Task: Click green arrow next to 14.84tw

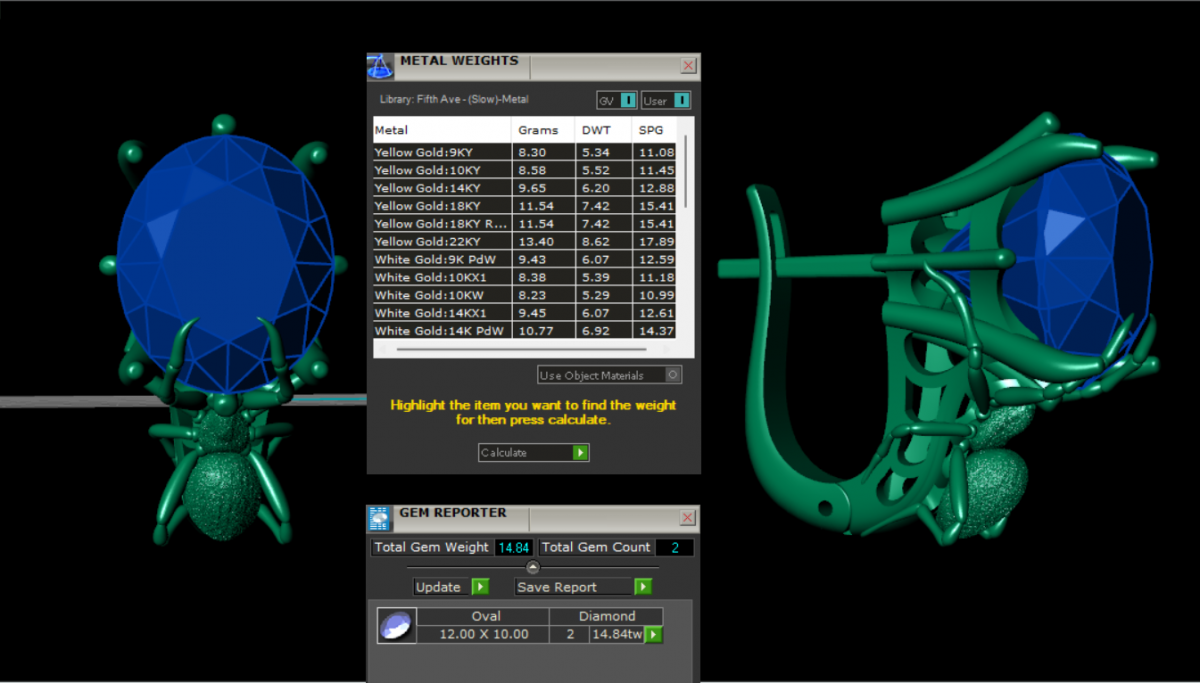Action: coord(653,634)
